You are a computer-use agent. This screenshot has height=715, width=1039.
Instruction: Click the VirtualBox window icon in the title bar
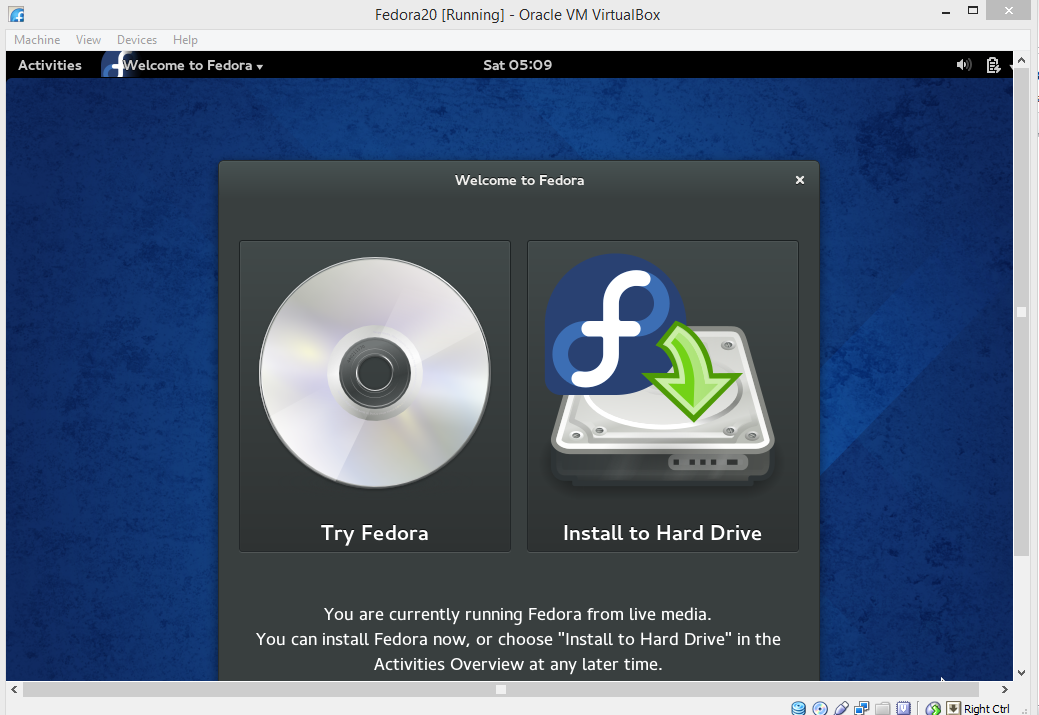[17, 14]
